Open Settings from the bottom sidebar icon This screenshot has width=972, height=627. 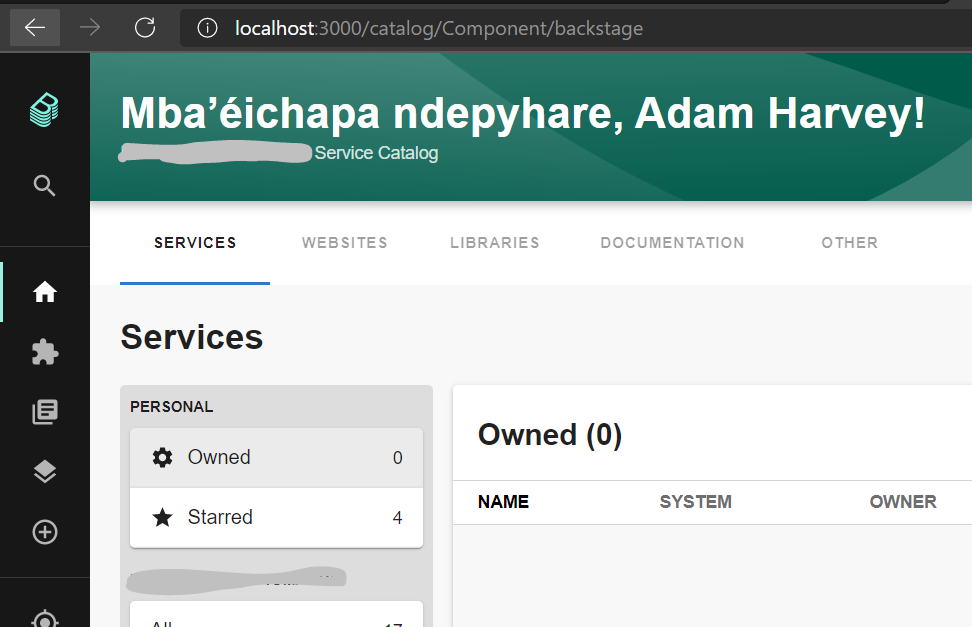[x=44, y=619]
